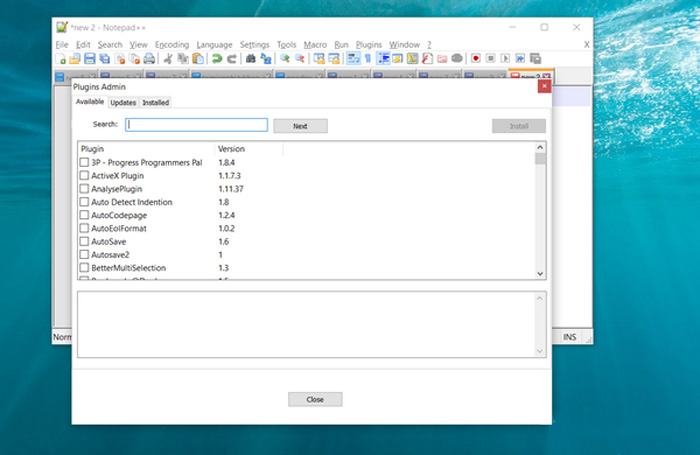
Task: Click the Print toolbar icon
Action: coord(149,58)
